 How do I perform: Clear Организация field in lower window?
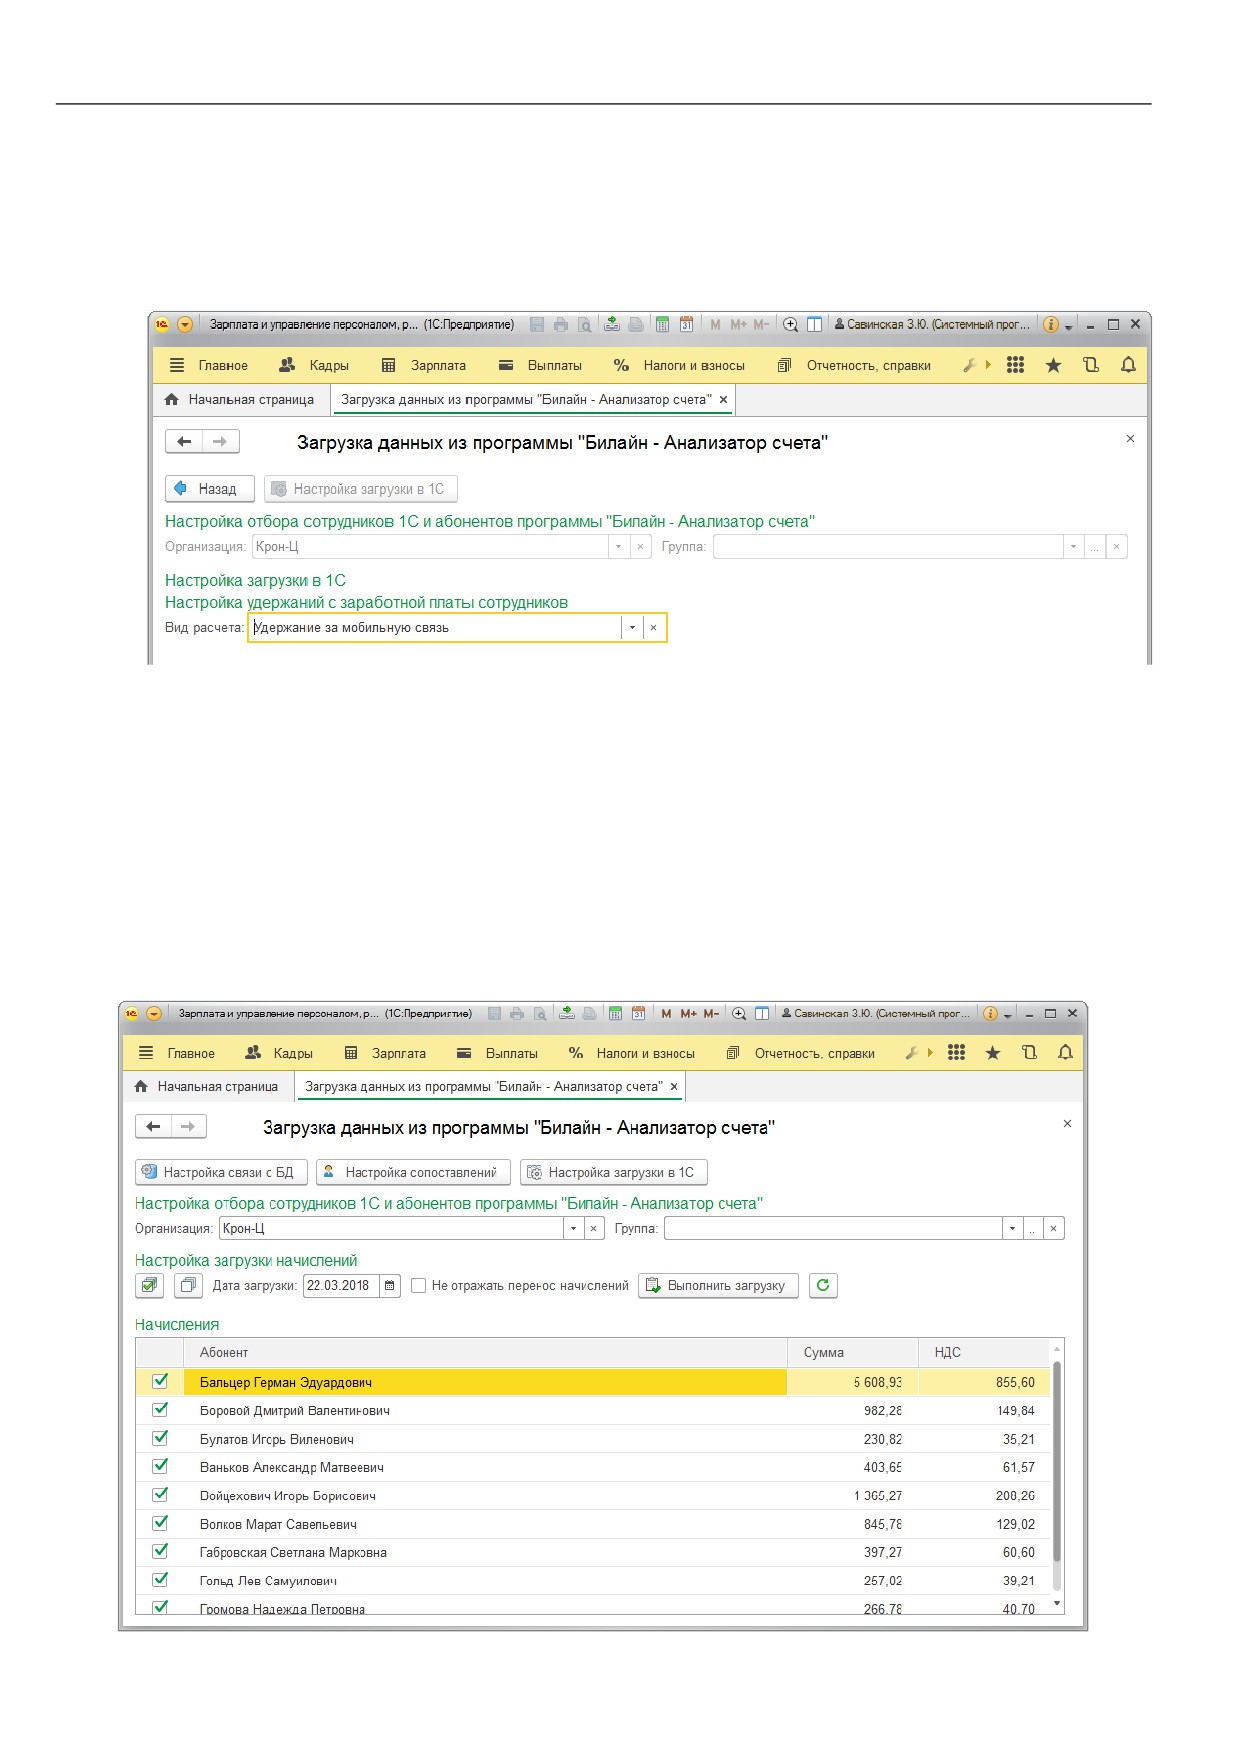coord(593,1228)
